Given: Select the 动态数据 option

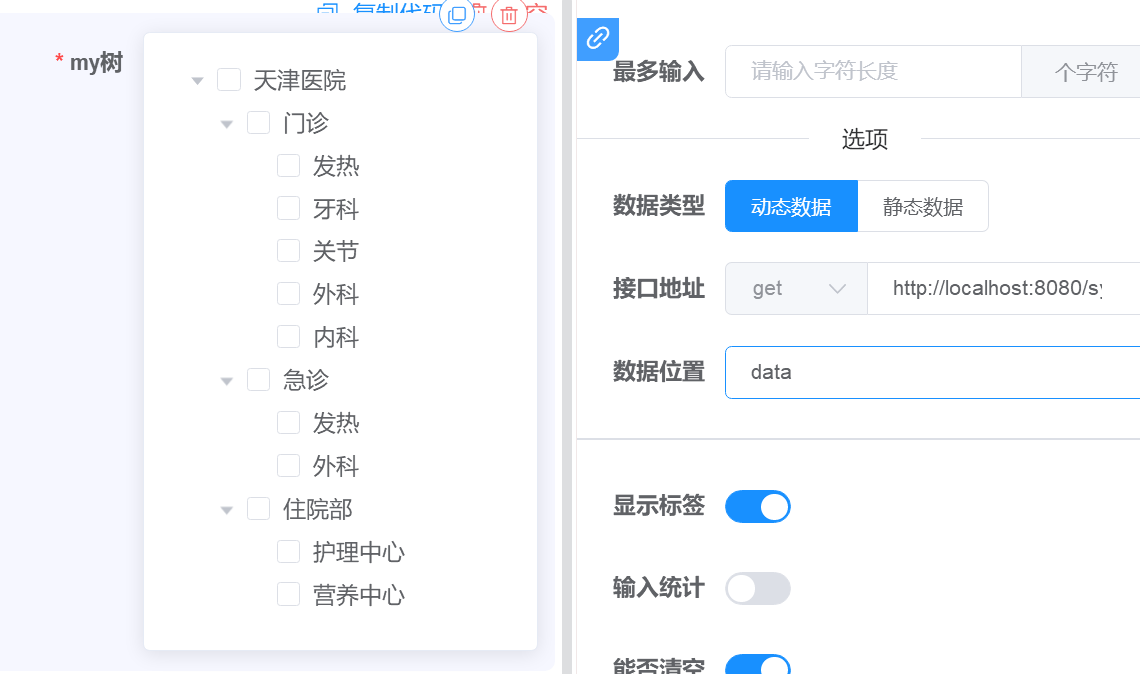Looking at the screenshot, I should [x=791, y=206].
